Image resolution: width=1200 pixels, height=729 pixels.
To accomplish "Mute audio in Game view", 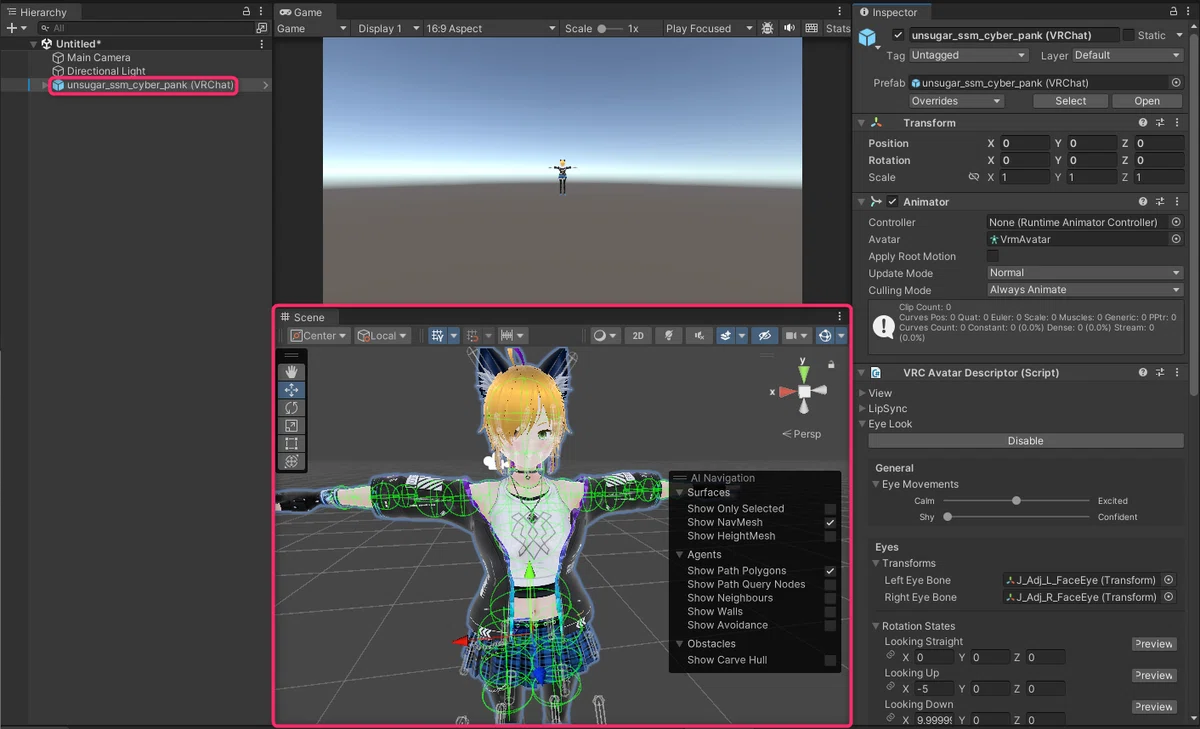I will pos(790,29).
